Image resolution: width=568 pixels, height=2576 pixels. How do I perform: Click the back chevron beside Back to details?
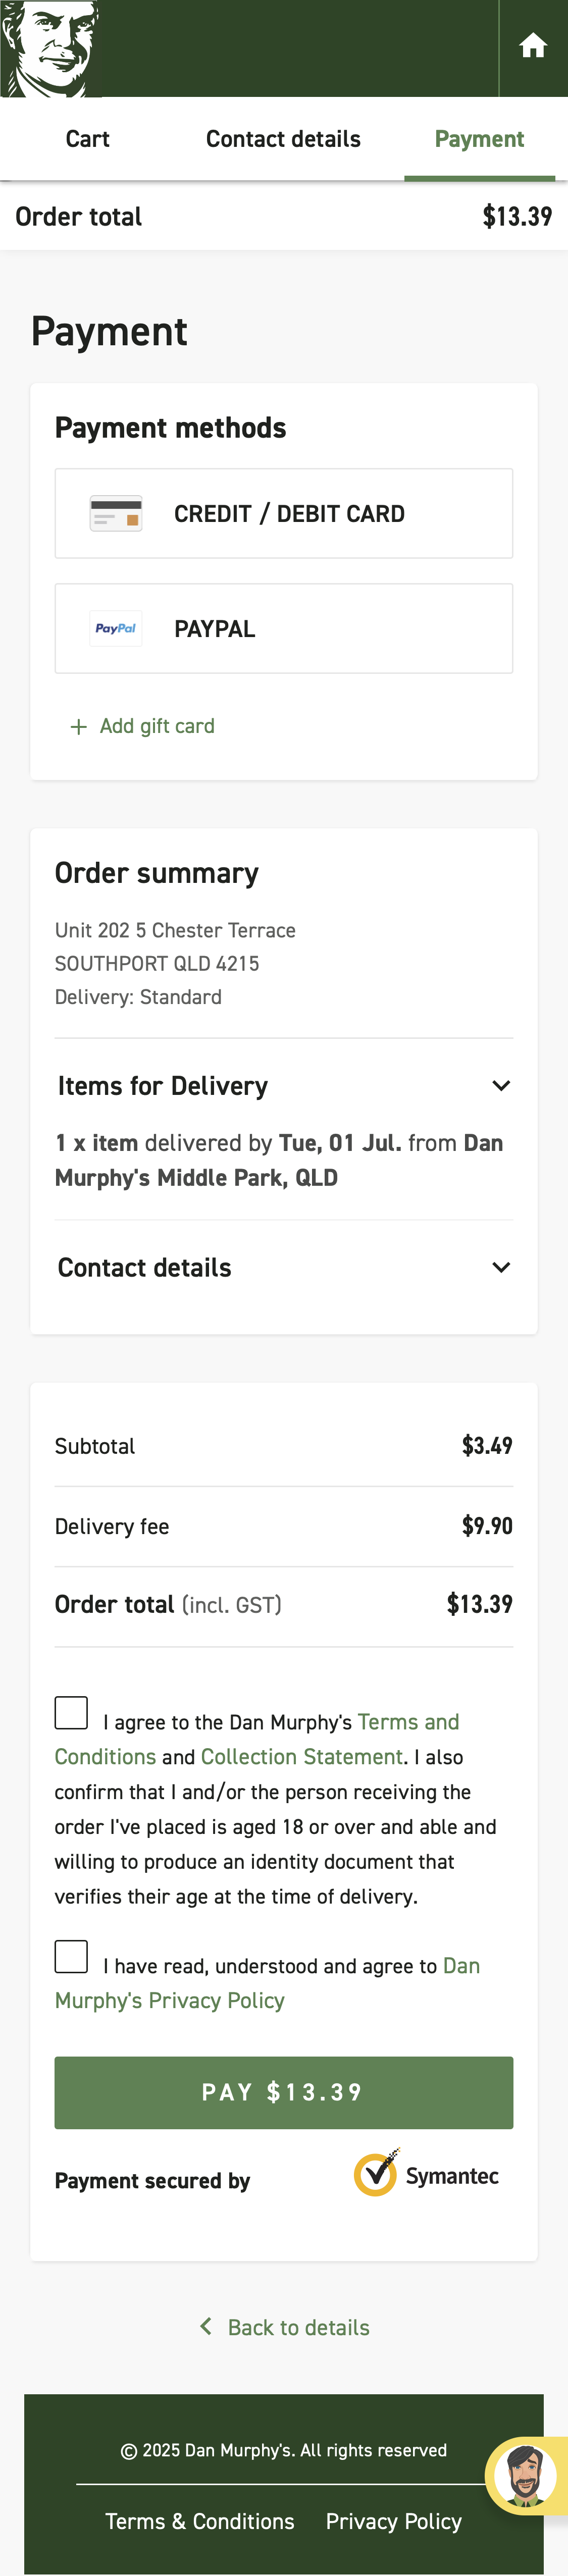coord(206,2327)
